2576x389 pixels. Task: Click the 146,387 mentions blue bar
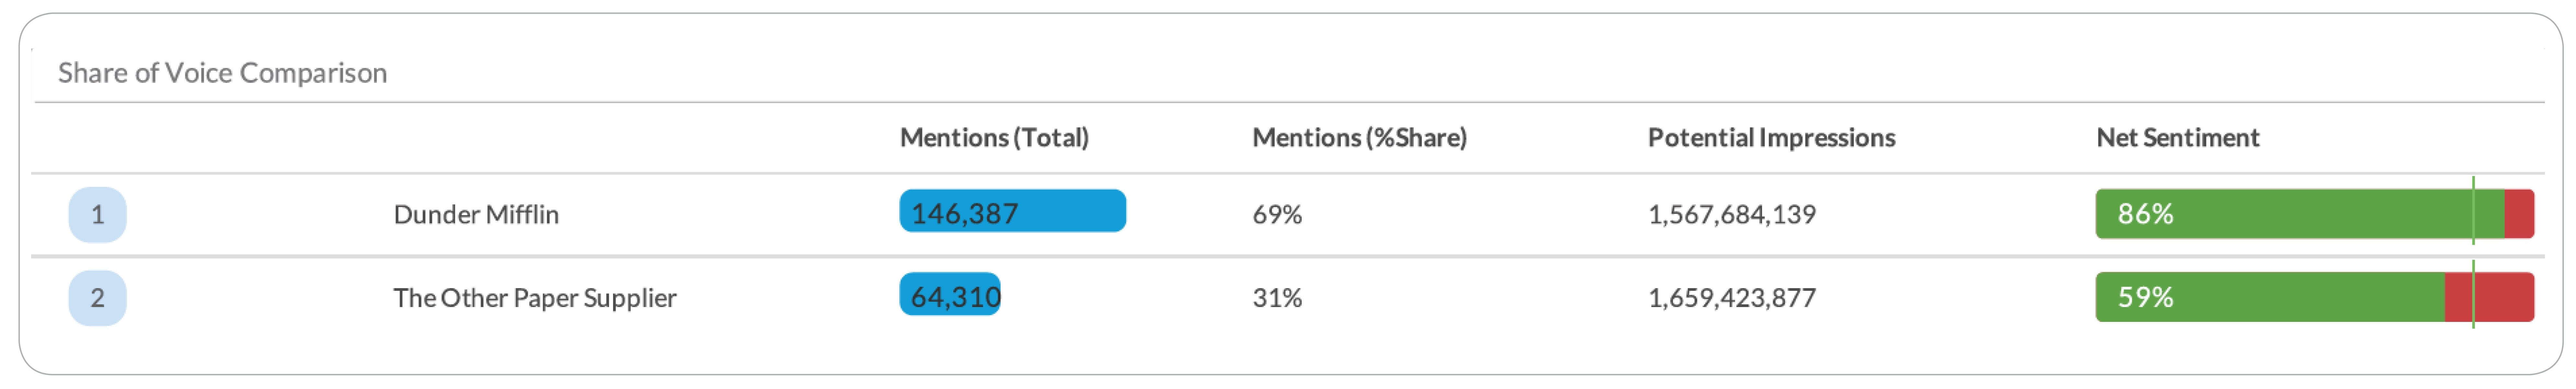click(1012, 211)
